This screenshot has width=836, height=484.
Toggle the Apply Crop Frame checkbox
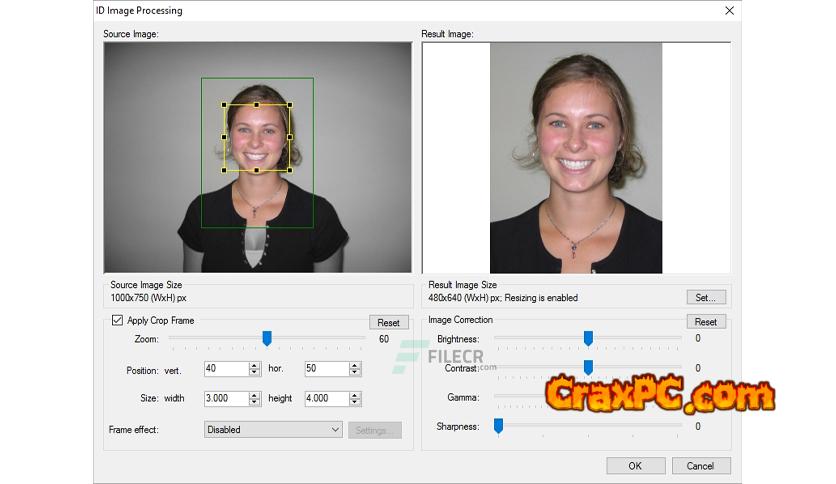[117, 321]
